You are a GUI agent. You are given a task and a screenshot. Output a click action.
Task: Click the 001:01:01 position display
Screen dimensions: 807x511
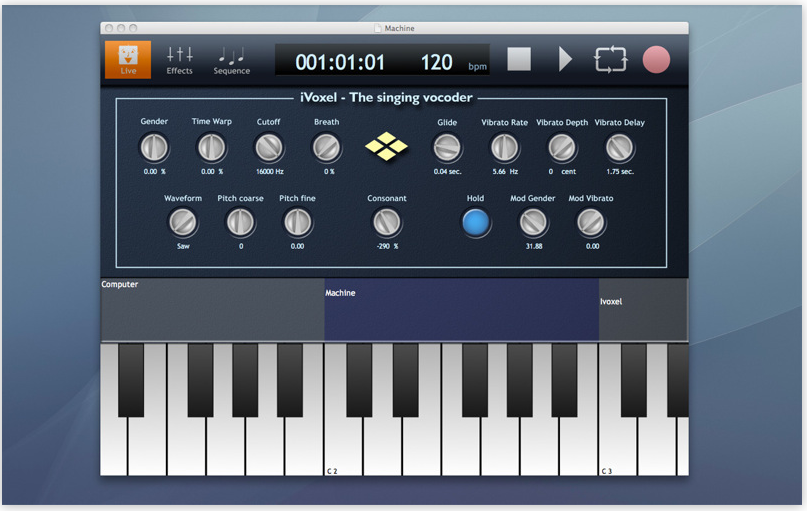coord(340,62)
